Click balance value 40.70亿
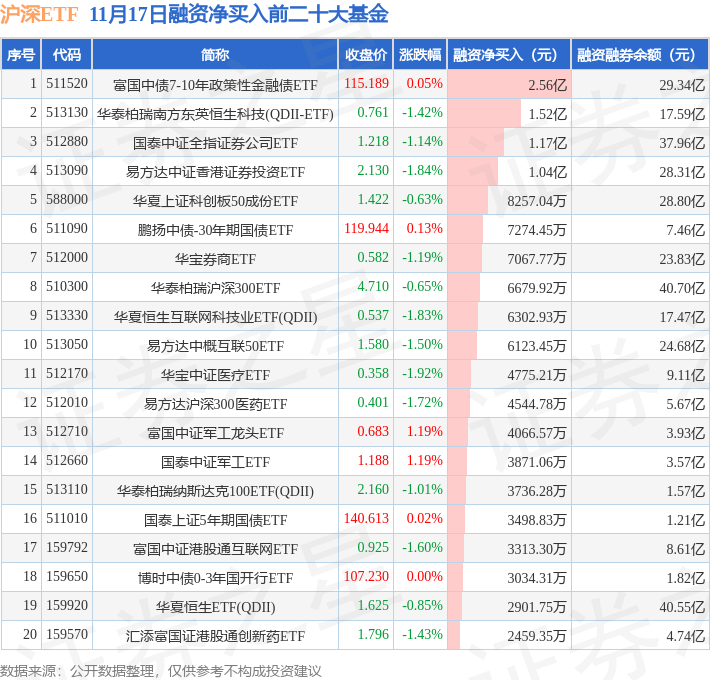 682,288
